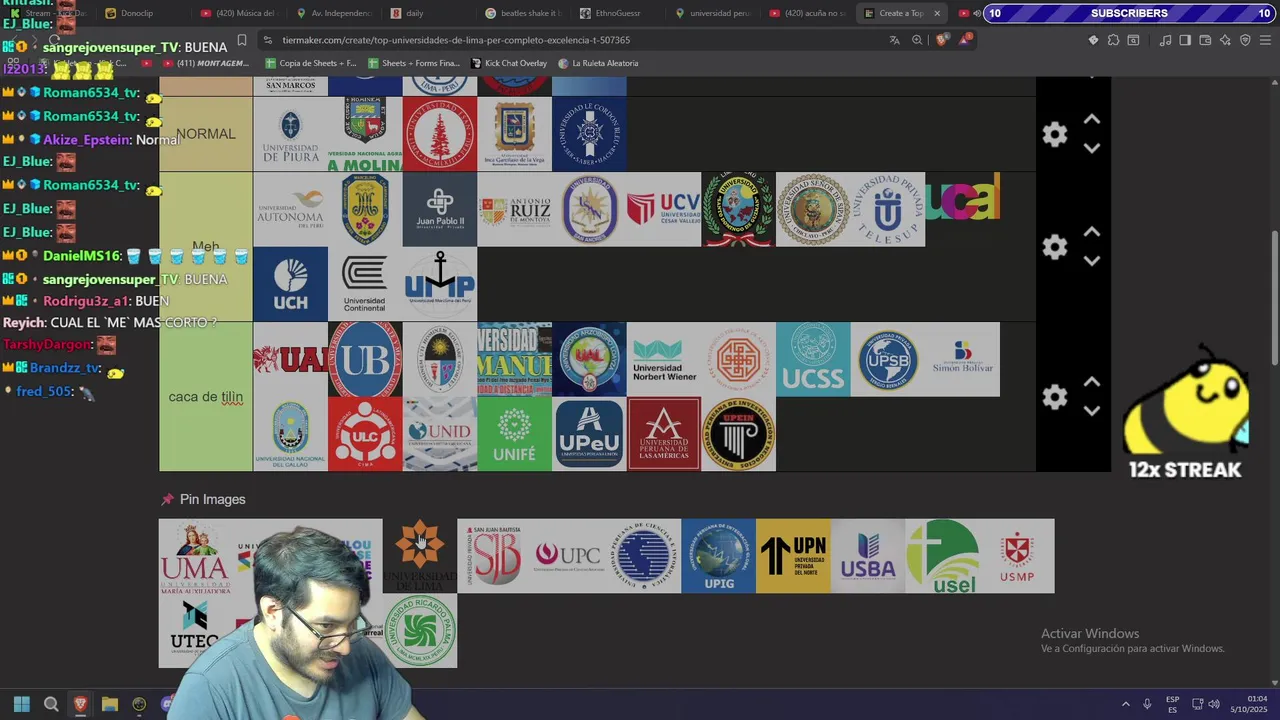Pick the UMA María Auxiliadora logo
The height and width of the screenshot is (720, 1280).
(x=195, y=556)
